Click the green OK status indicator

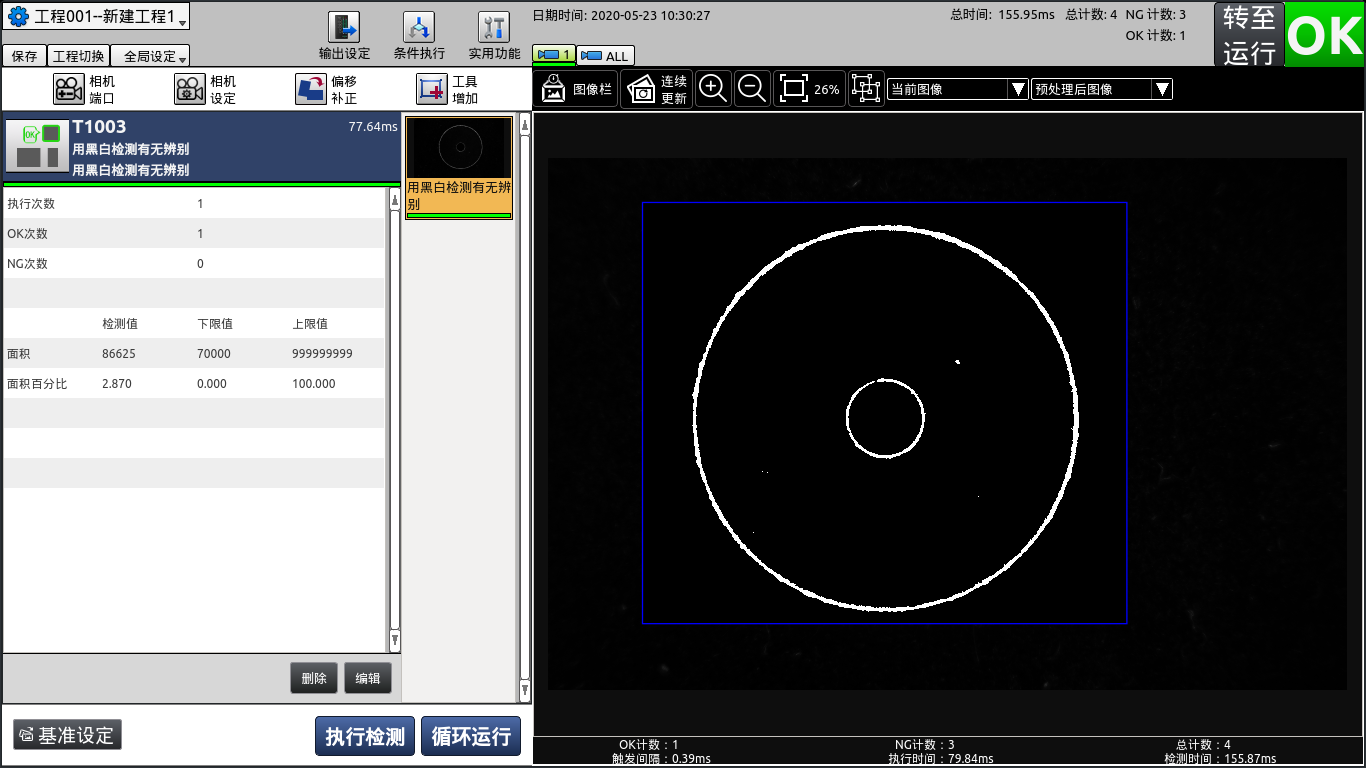[x=1325, y=35]
